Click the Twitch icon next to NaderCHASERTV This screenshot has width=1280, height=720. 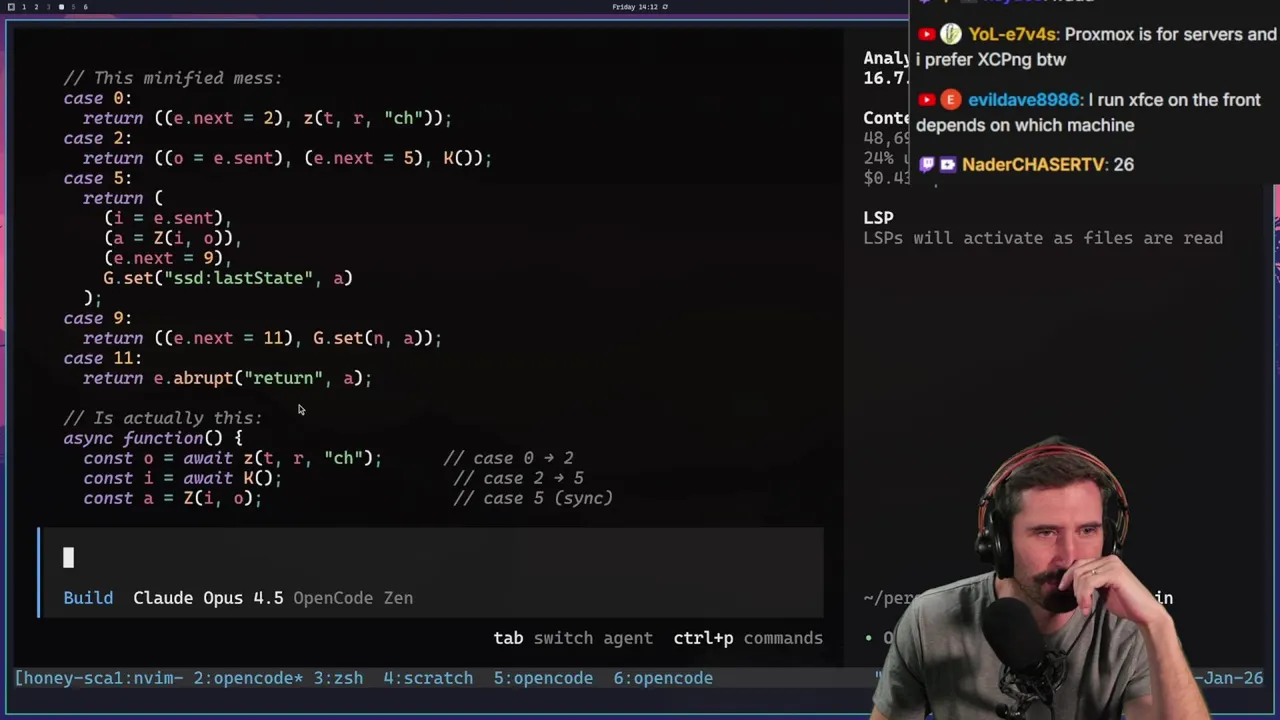tap(927, 164)
